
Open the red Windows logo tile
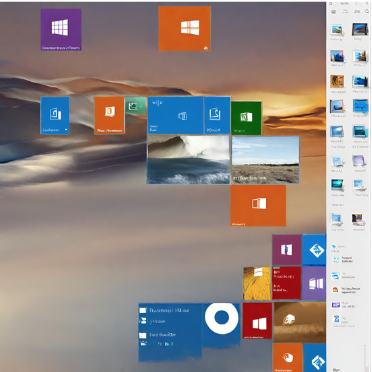pos(257,321)
